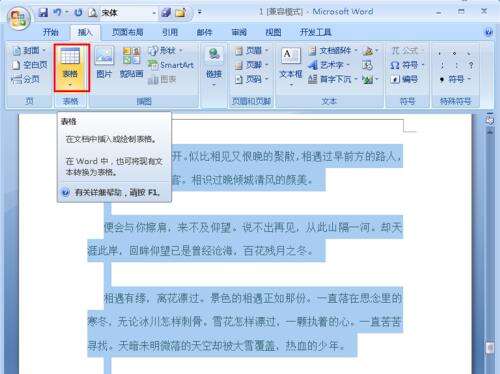Open the 页脚 footer dropdown
500x374 pixels.
click(252, 65)
